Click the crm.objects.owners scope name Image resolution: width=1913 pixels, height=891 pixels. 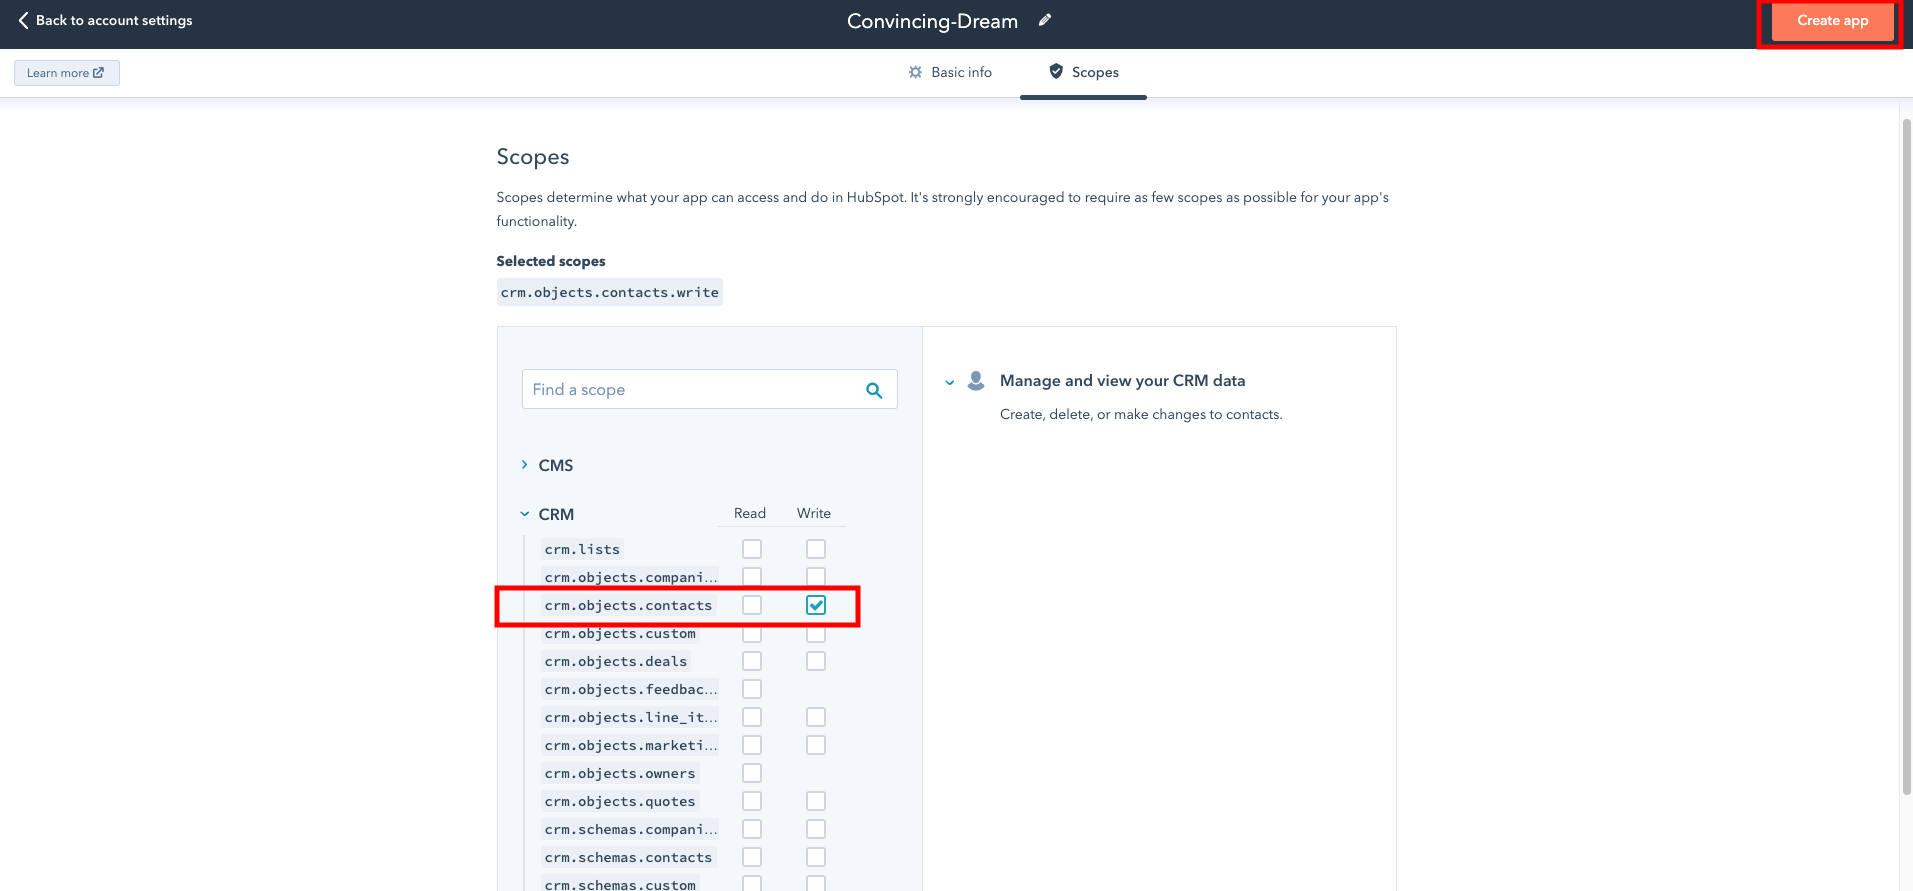(x=620, y=773)
